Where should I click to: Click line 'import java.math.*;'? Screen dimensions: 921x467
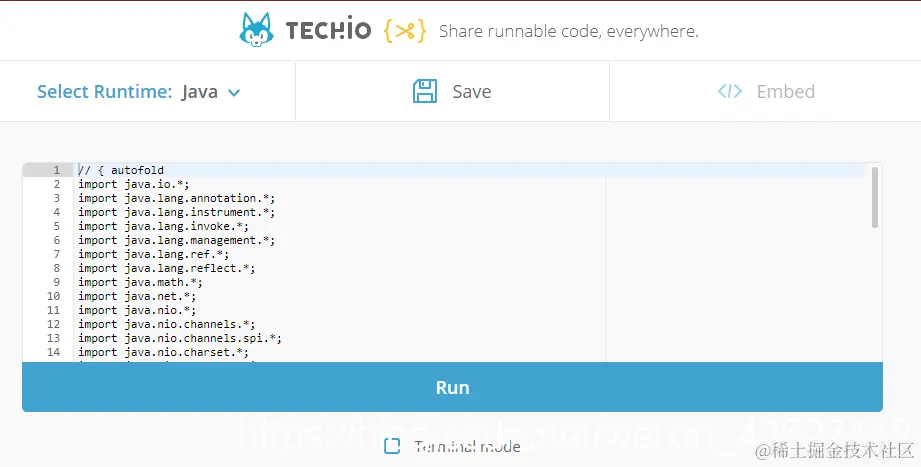140,283
